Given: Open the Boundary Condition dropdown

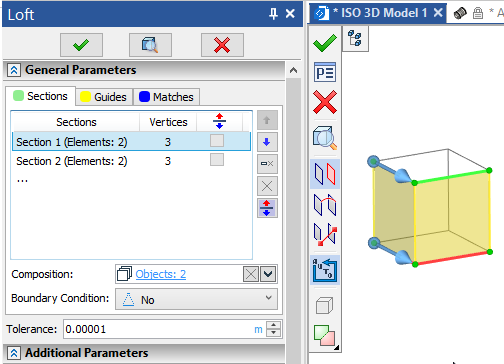Looking at the screenshot, I should click(x=196, y=299).
